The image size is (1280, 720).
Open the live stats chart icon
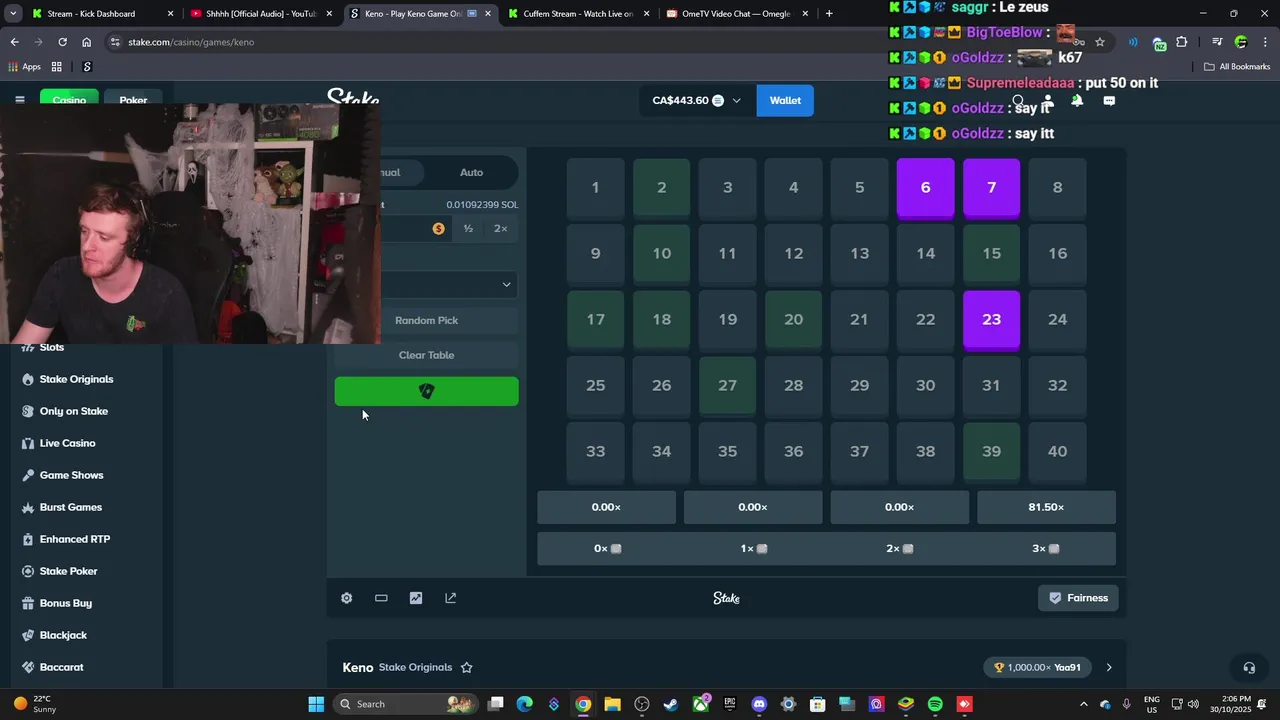(x=416, y=598)
